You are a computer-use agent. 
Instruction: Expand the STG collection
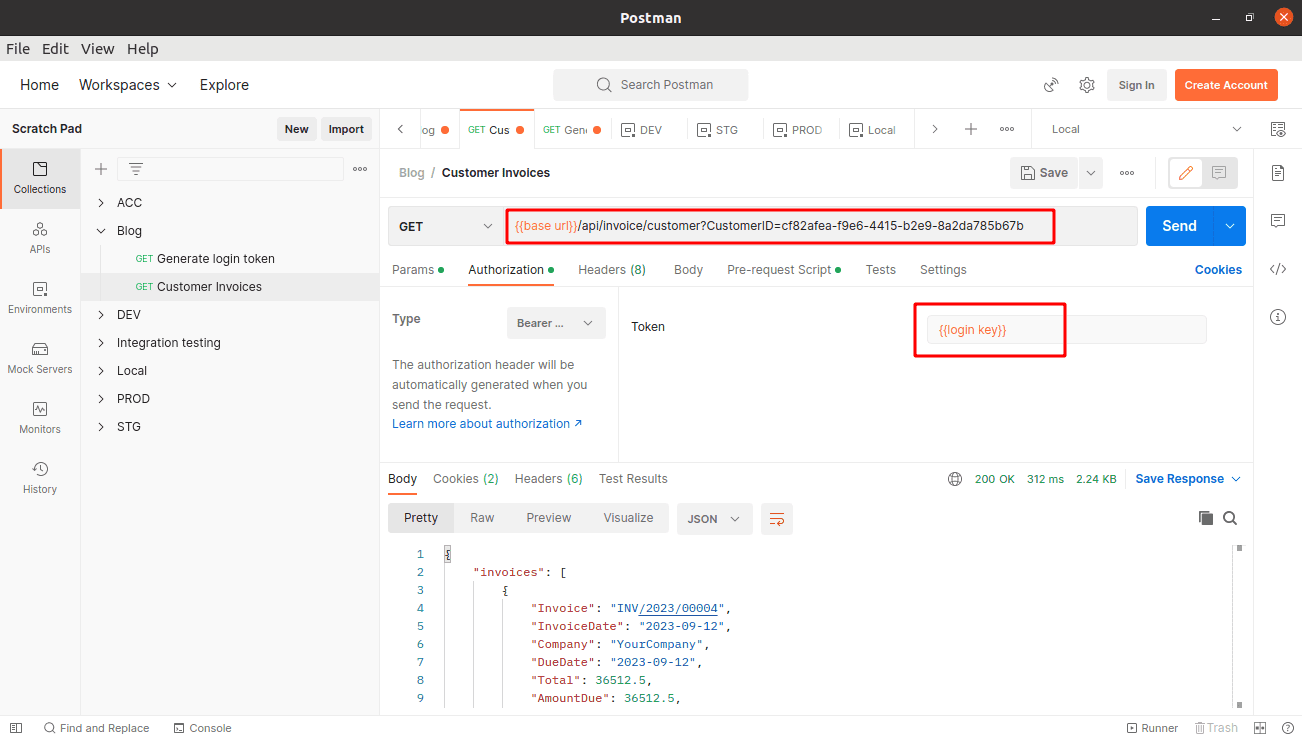pyautogui.click(x=101, y=427)
